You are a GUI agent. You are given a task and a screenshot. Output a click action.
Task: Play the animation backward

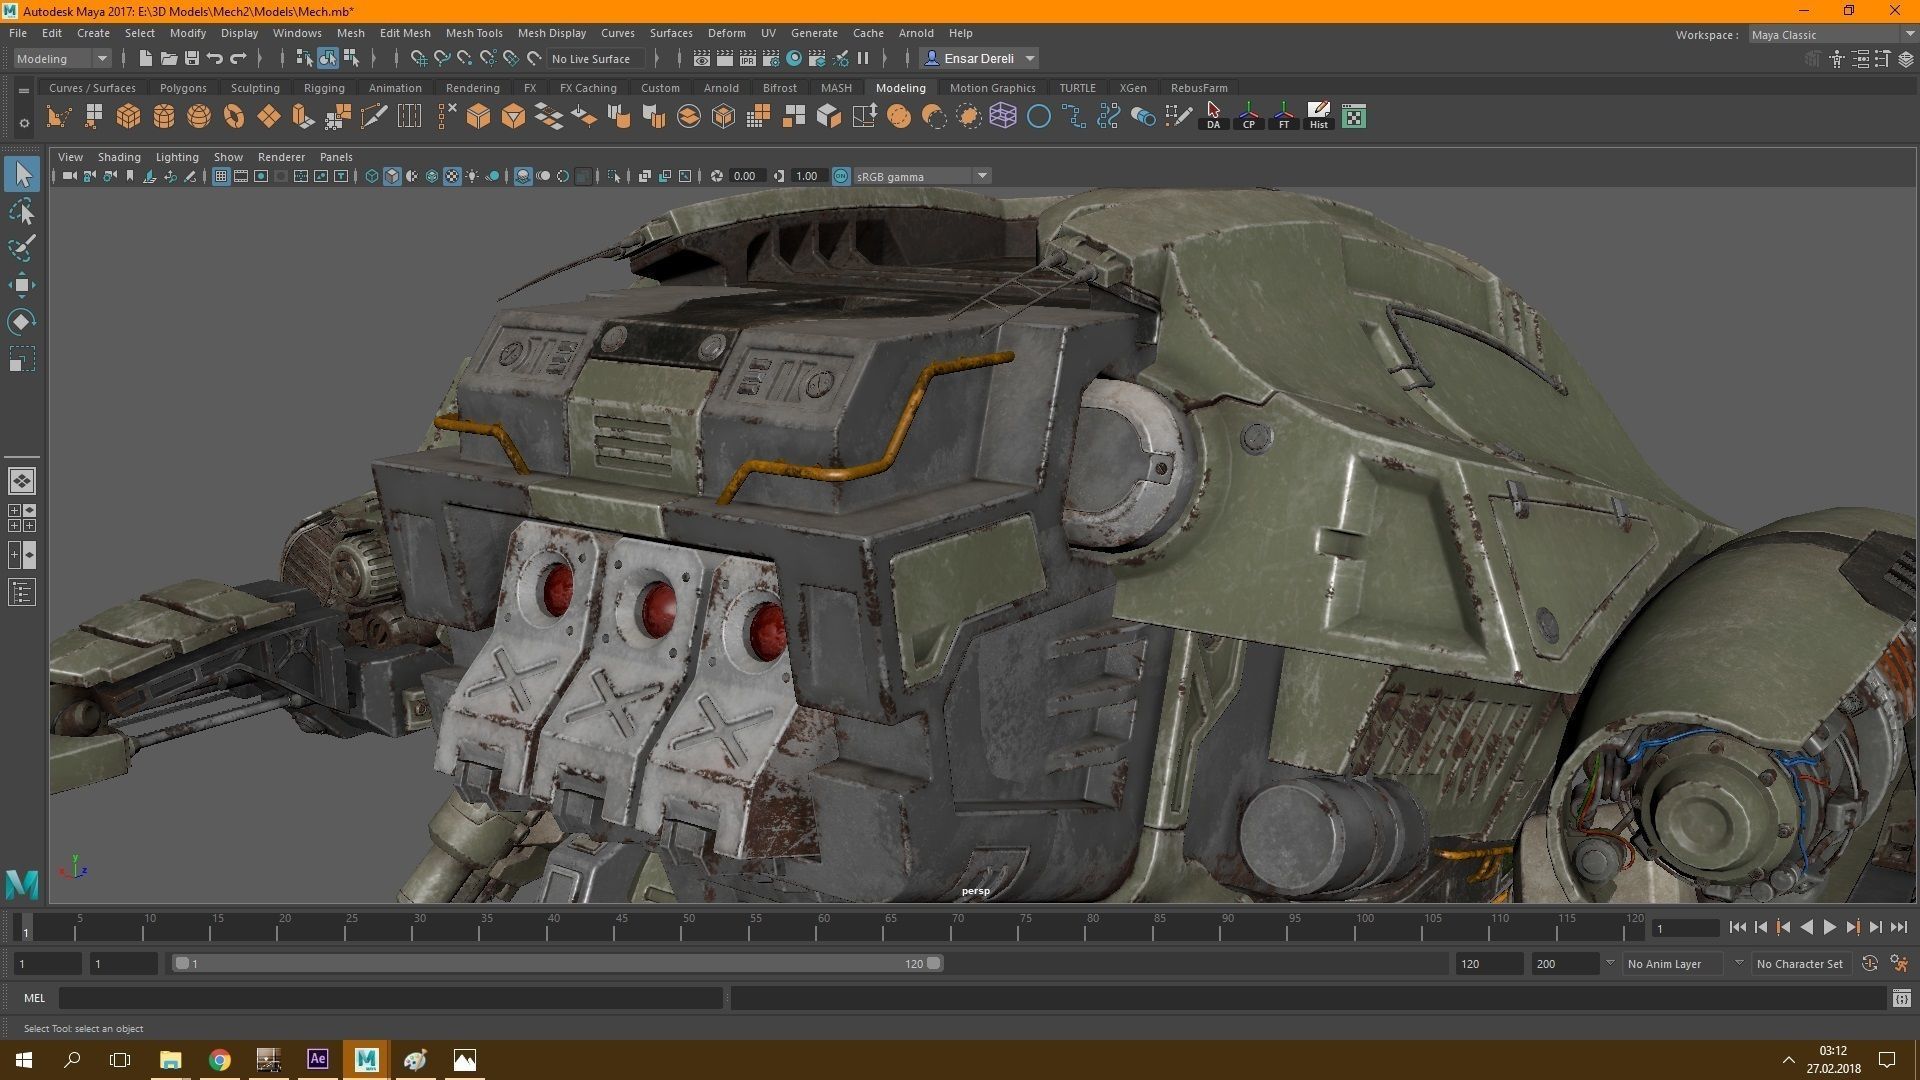[1806, 928]
